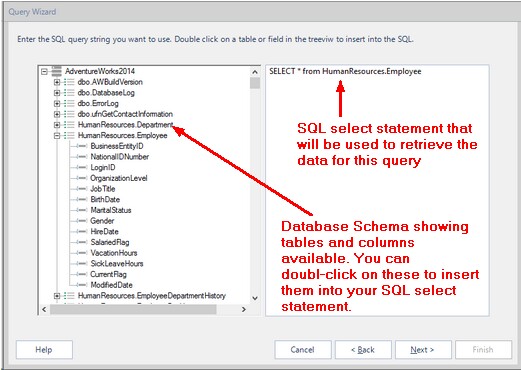Image resolution: width=521 pixels, height=370 pixels.
Task: Select dbo.AWBuildVersion in the tree
Action: pyautogui.click(x=110, y=82)
